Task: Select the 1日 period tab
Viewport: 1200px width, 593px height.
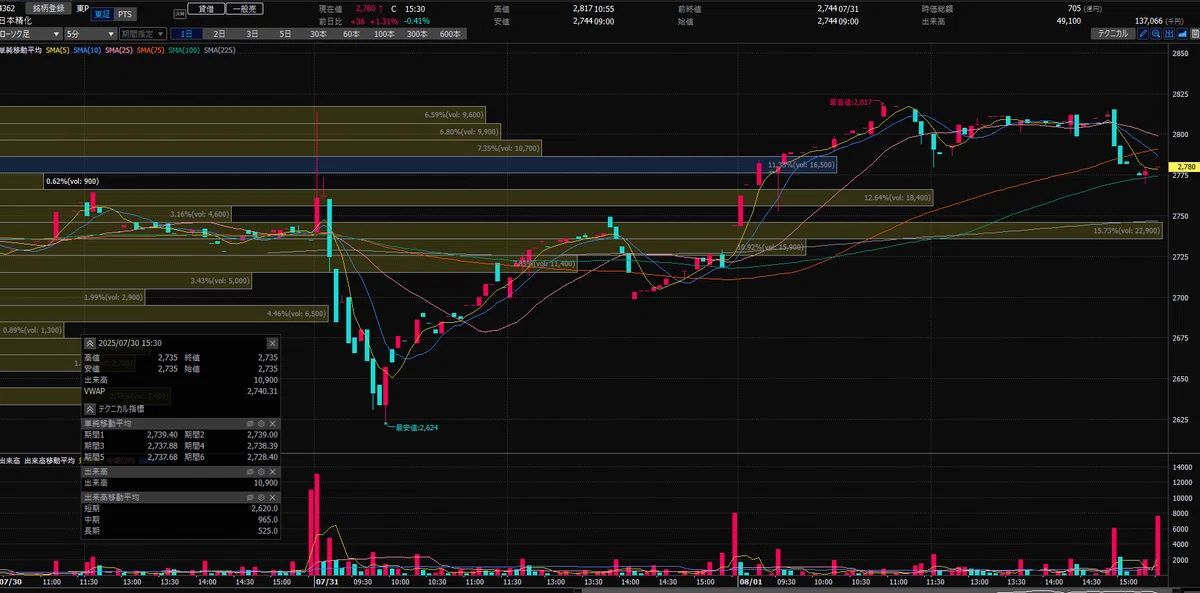Action: point(187,34)
